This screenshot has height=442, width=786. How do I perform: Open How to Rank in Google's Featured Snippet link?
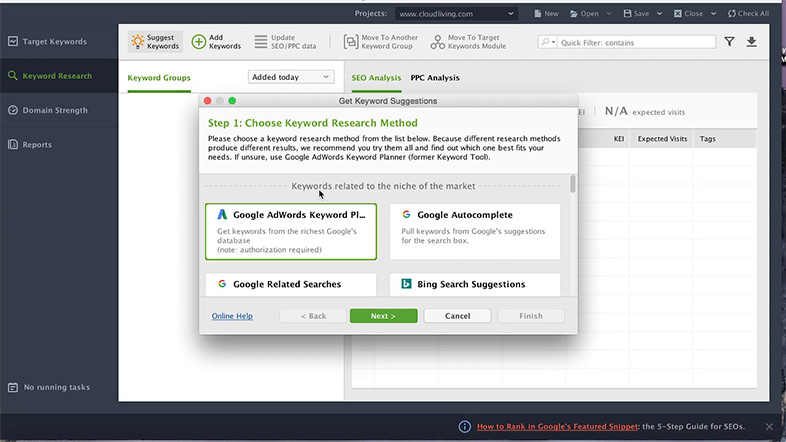(x=557, y=426)
